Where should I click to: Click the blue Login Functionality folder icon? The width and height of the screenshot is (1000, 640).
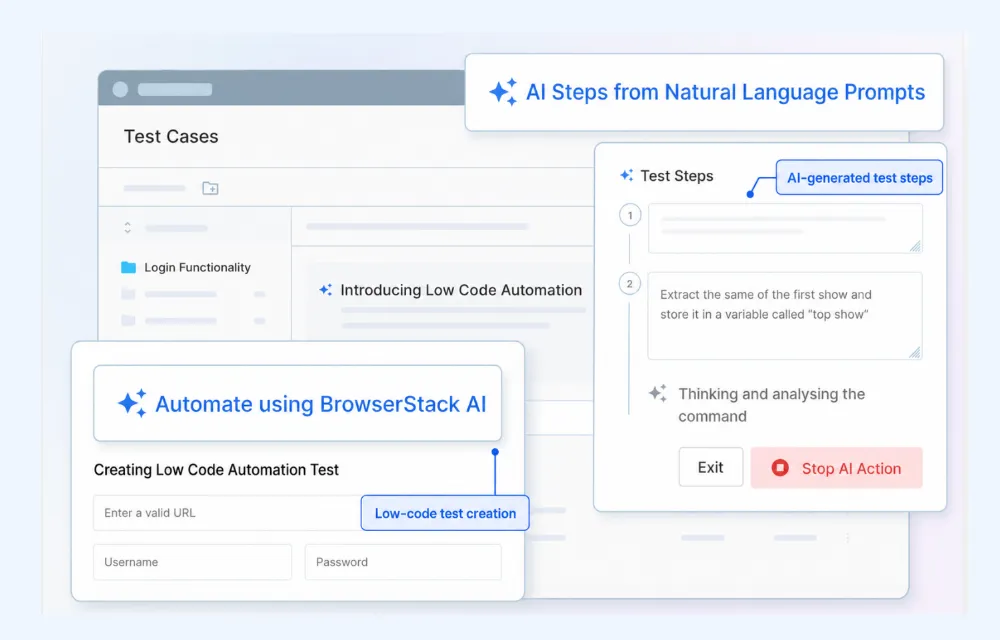coord(129,267)
